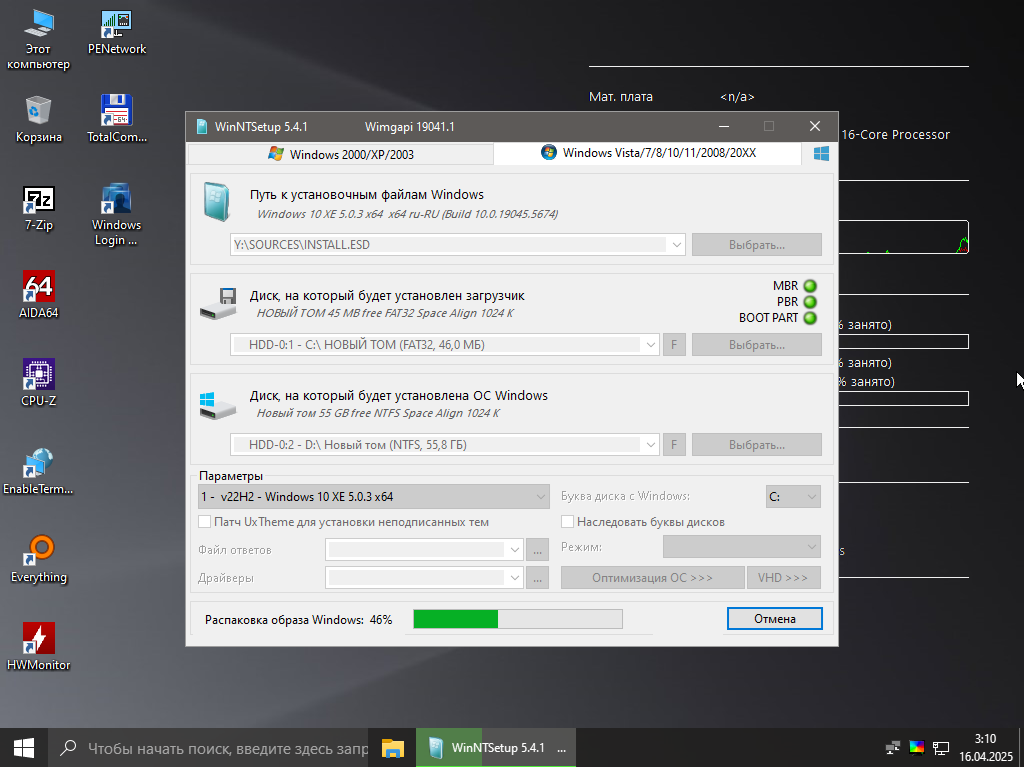The image size is (1024, 767).
Task: Expand the INSTALL.ESD source path dropdown
Action: (677, 245)
